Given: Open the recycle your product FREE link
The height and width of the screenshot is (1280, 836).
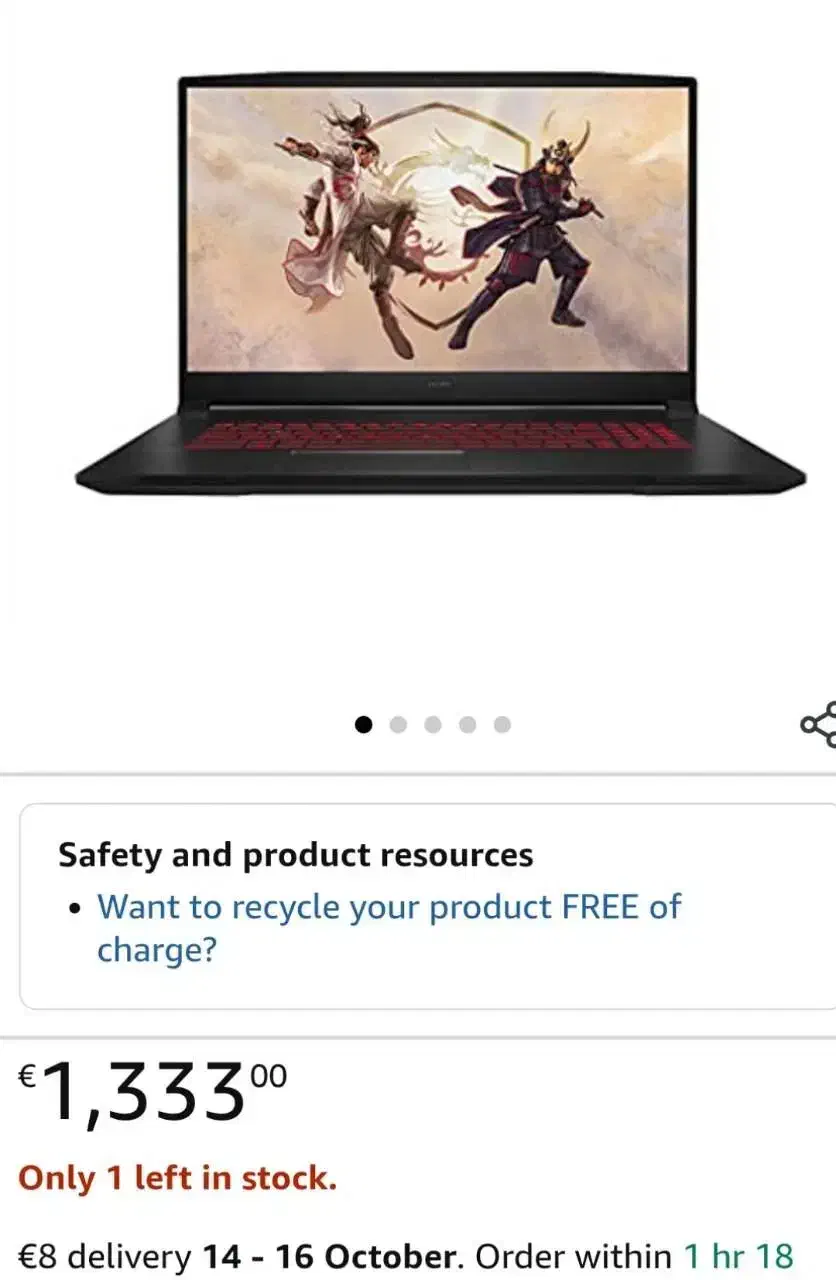Looking at the screenshot, I should tap(388, 928).
